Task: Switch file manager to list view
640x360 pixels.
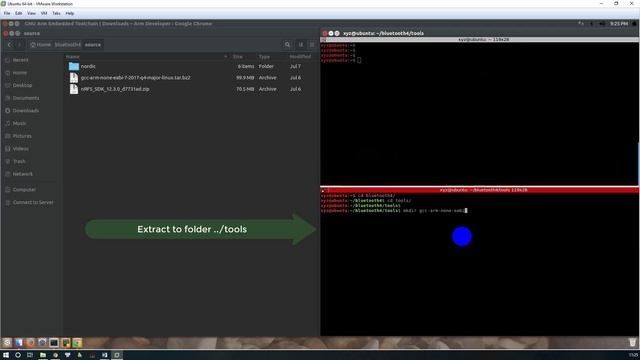Action: coord(301,44)
